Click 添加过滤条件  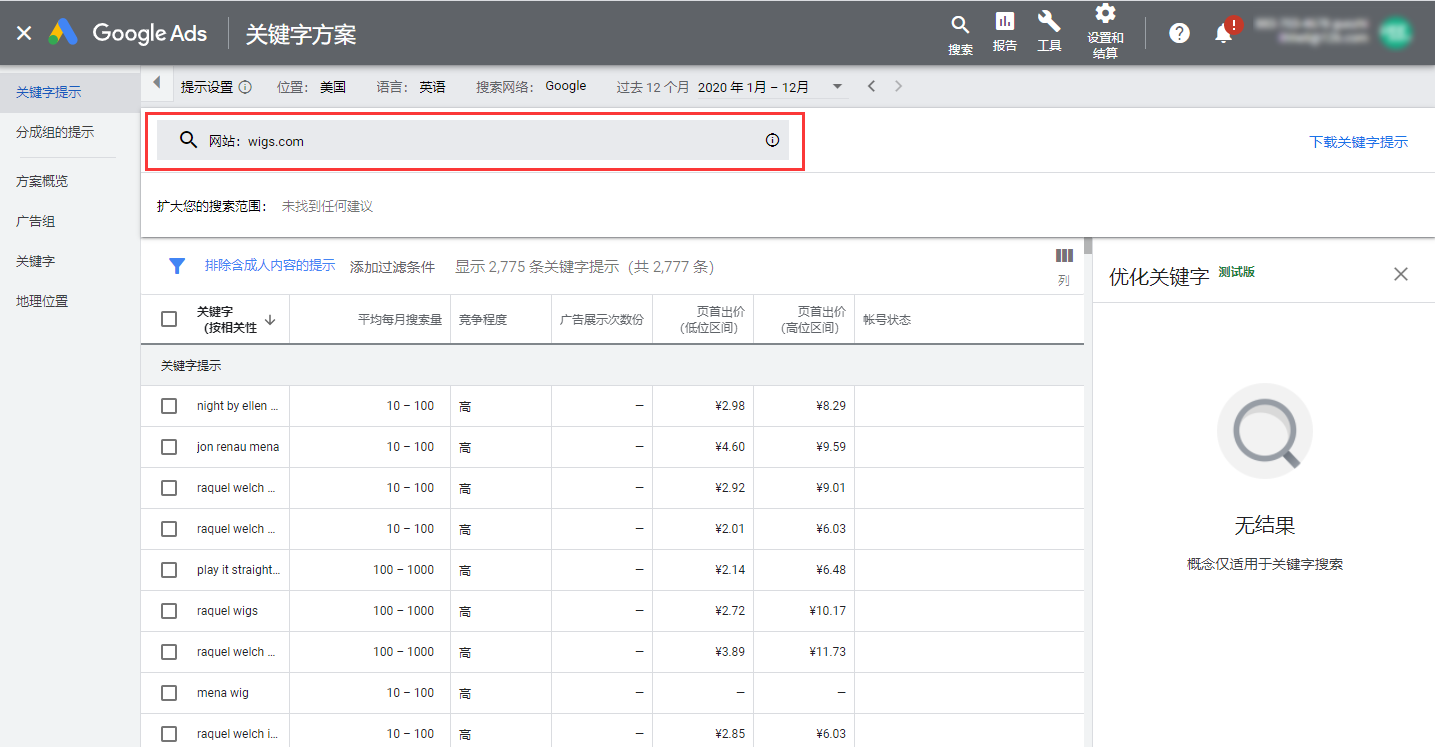[x=392, y=267]
